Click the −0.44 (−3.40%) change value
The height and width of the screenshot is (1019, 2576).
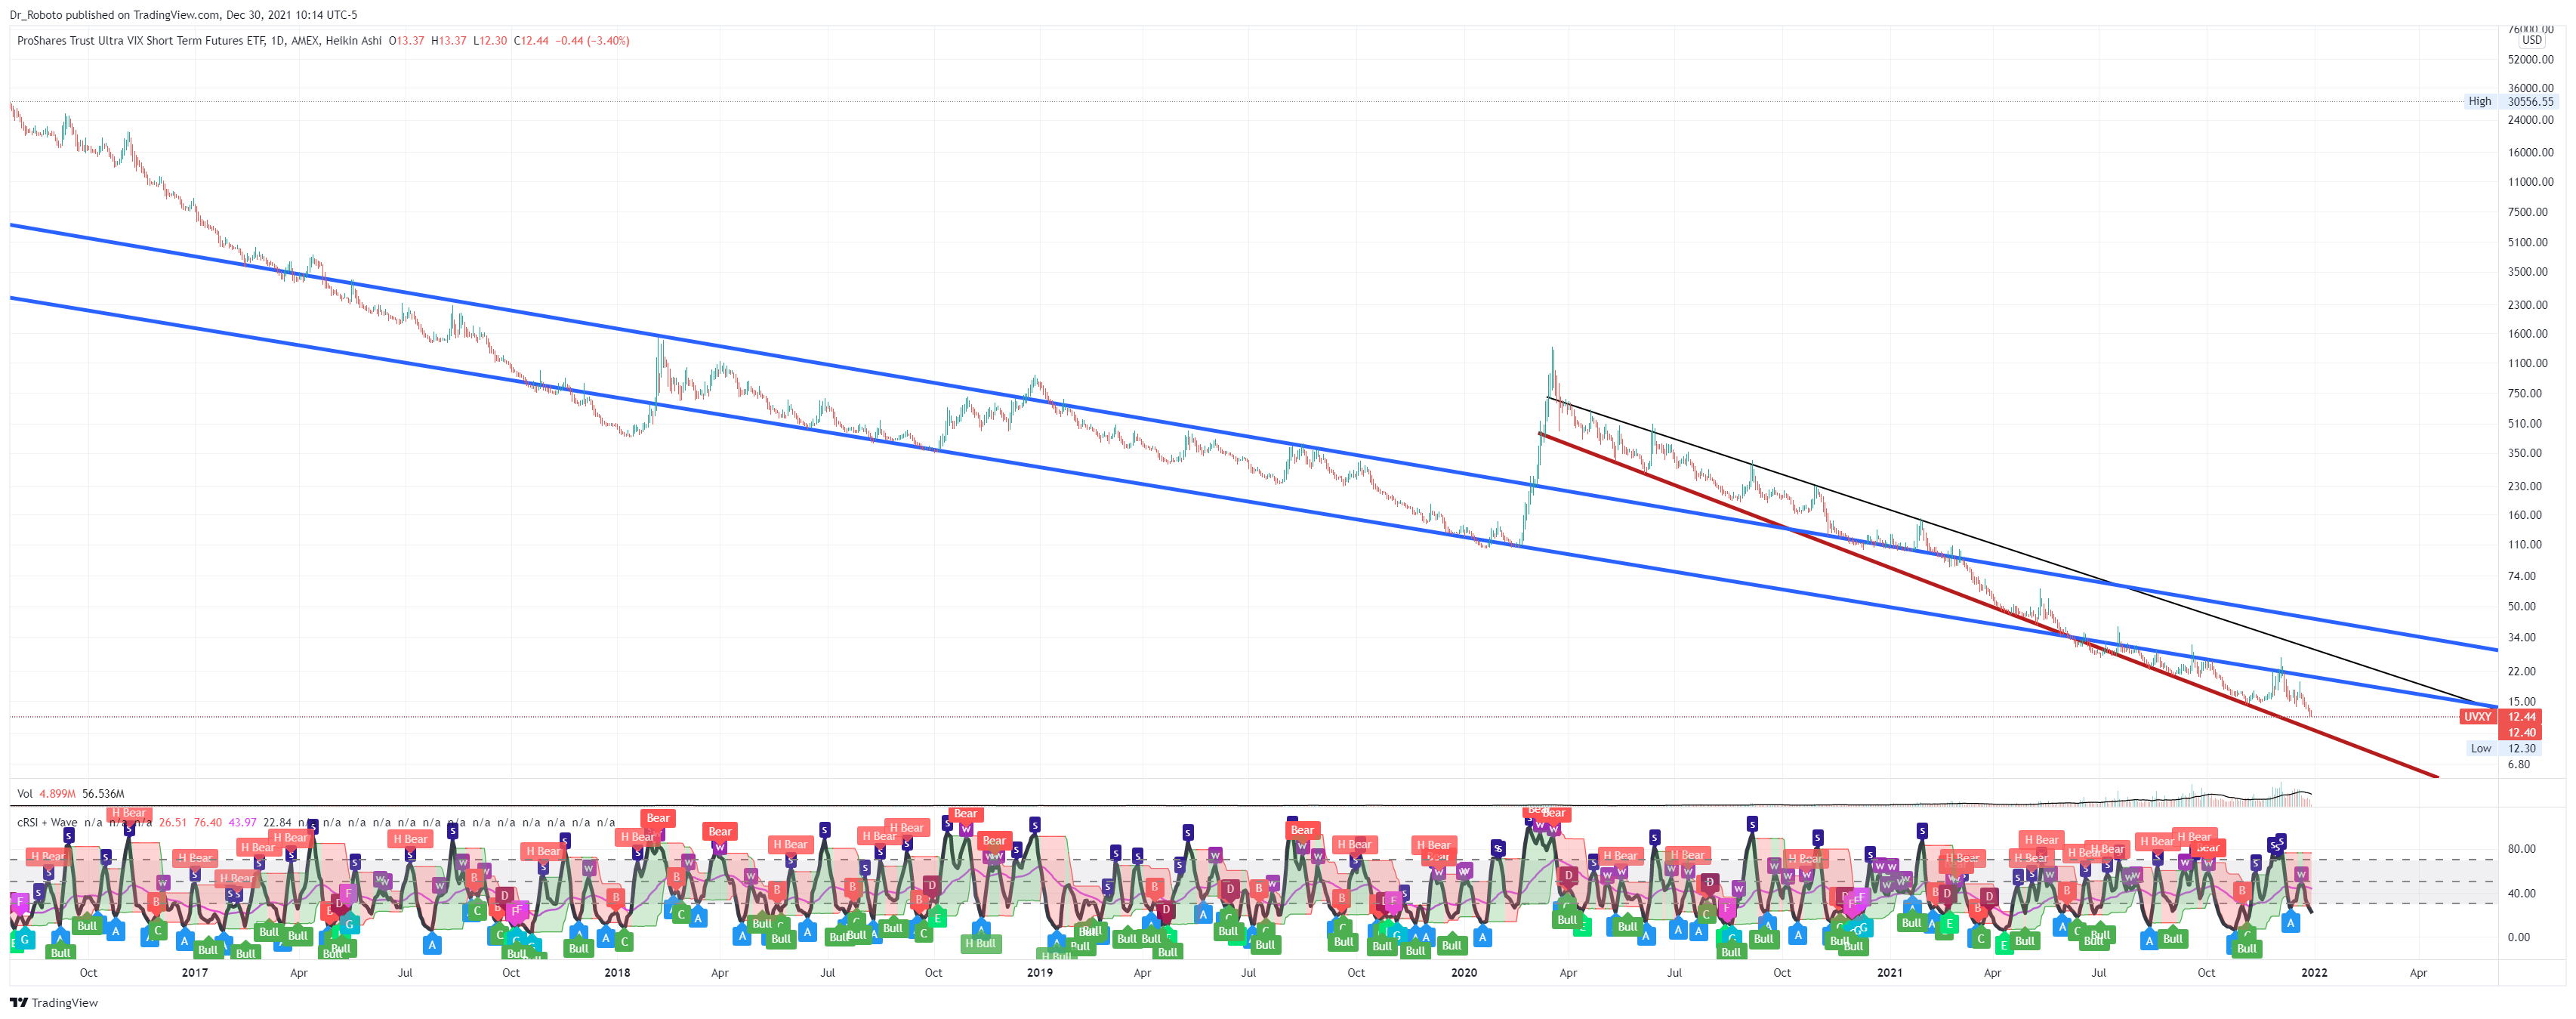pos(593,41)
